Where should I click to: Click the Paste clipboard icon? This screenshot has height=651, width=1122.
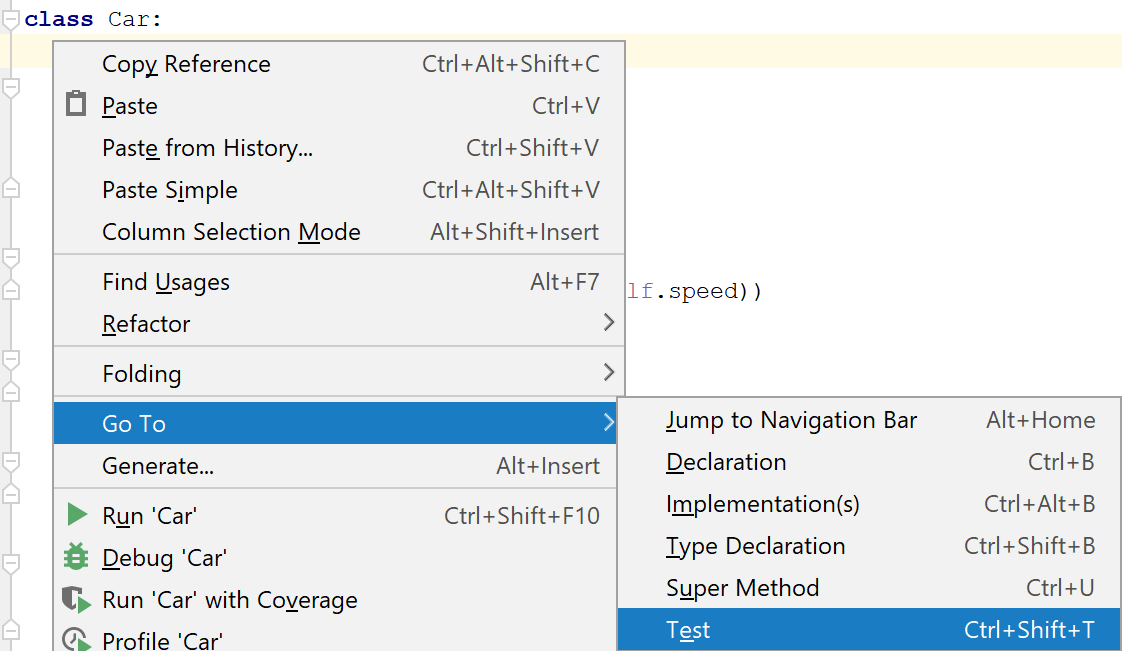tap(76, 104)
